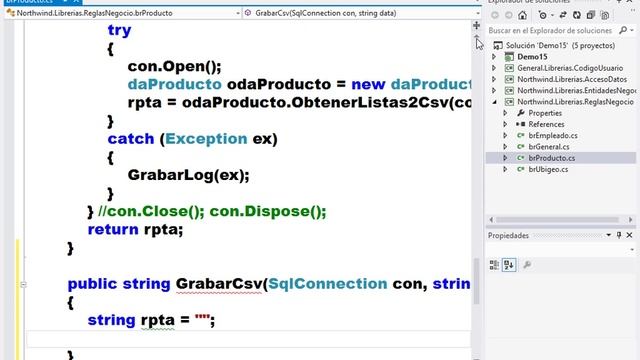Select Solución 'Demo15' root node

(560, 45)
